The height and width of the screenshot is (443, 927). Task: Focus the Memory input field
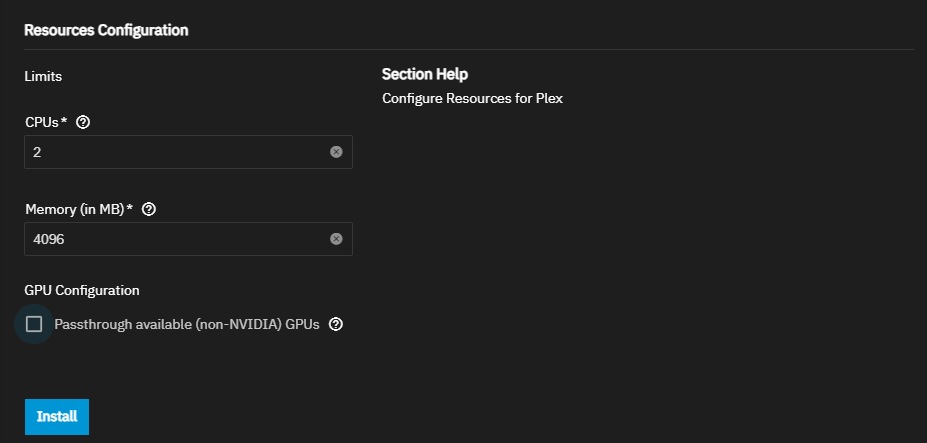pyautogui.click(x=188, y=239)
